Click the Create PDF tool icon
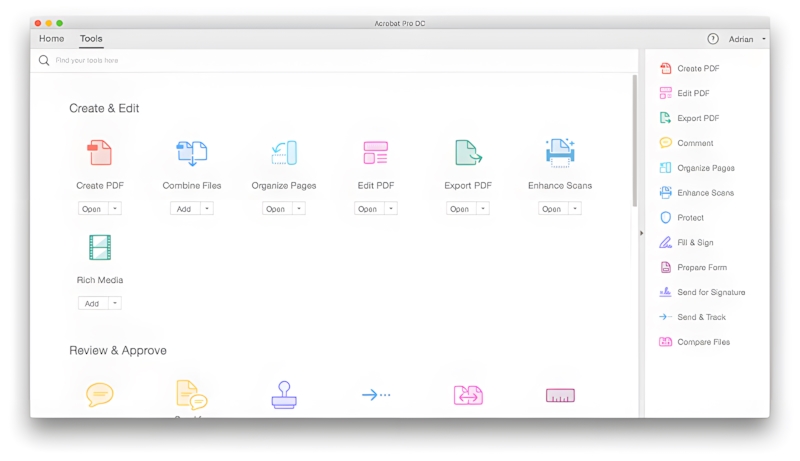Screen dimensions: 800x461 tap(100, 153)
